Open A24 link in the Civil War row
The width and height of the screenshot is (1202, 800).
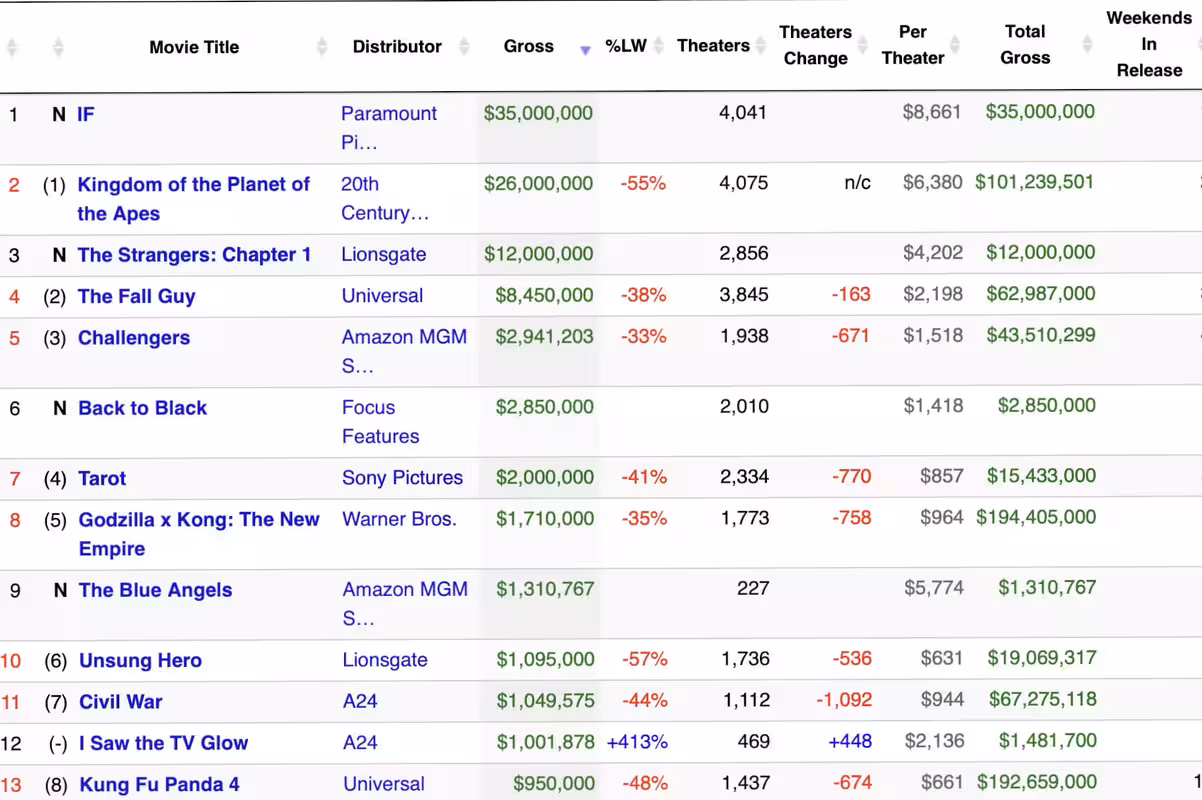[360, 701]
